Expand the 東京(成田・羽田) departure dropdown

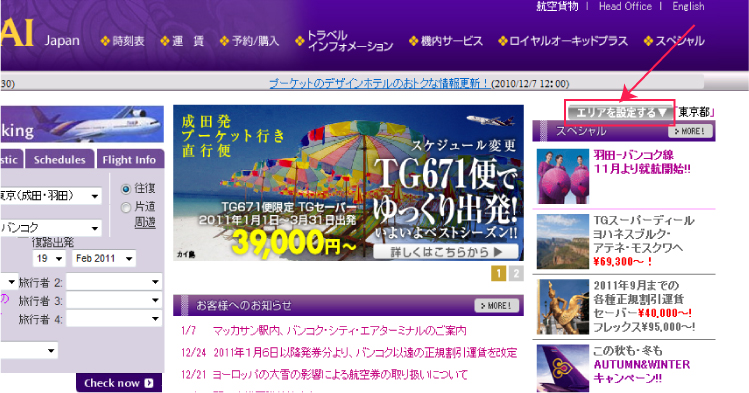tap(51, 196)
